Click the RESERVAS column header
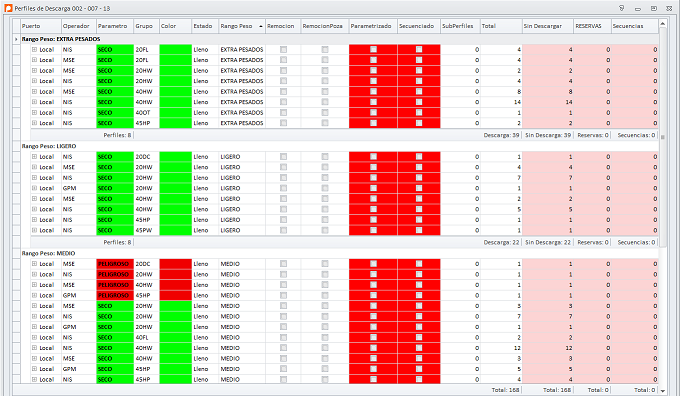The height and width of the screenshot is (396, 680). point(592,26)
